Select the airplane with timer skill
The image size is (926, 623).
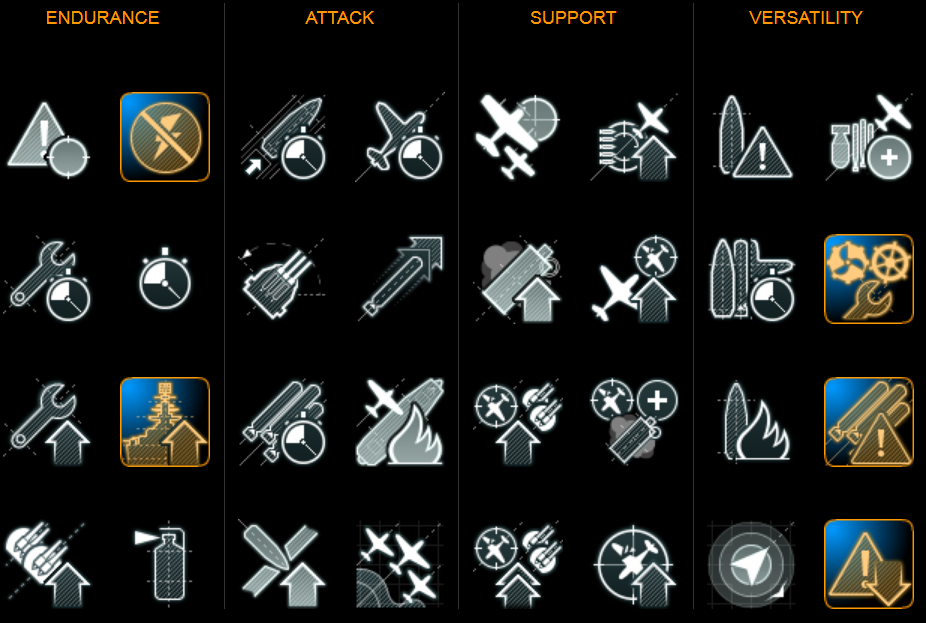[x=399, y=138]
